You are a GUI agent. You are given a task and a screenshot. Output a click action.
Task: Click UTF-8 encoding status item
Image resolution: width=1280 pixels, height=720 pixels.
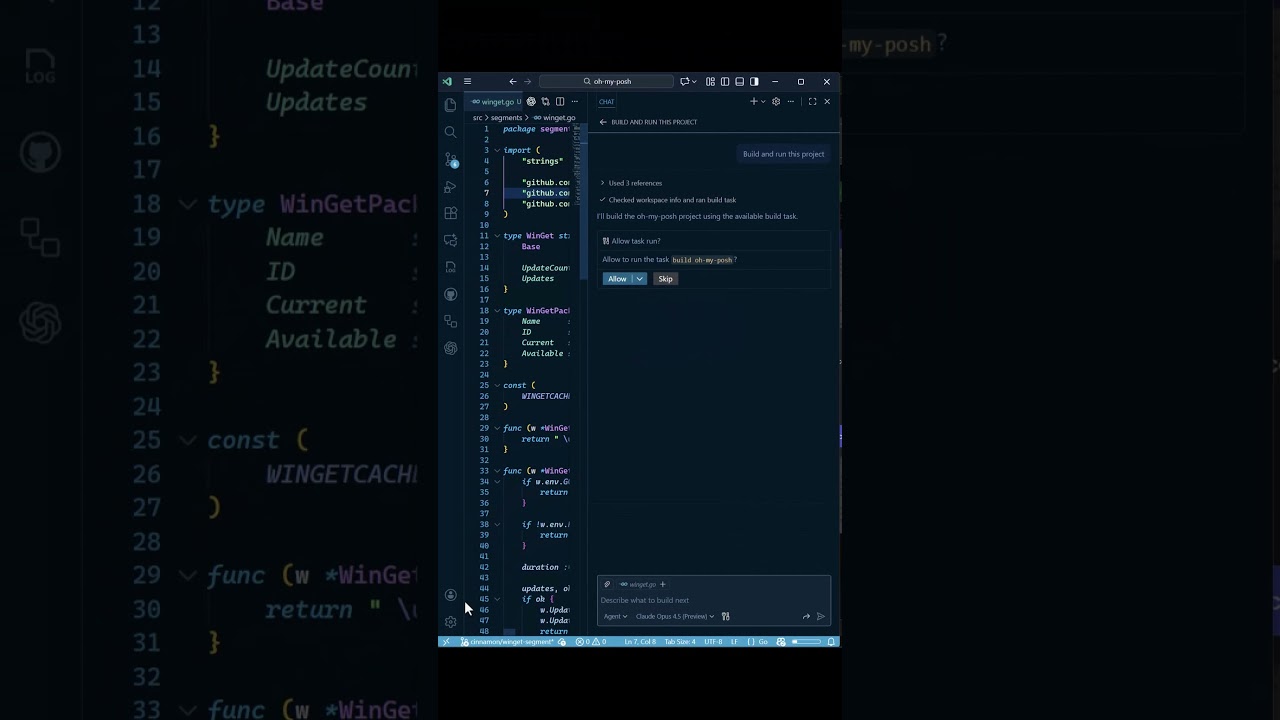713,642
